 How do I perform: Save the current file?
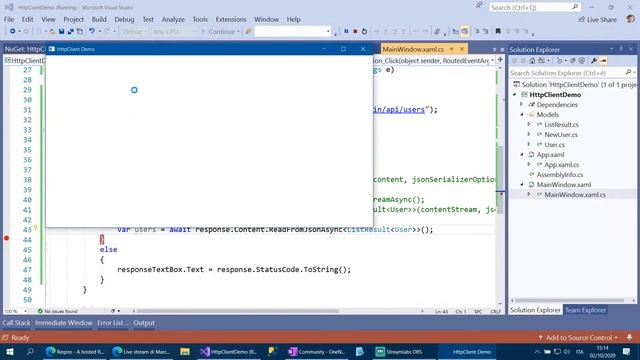[x=61, y=31]
